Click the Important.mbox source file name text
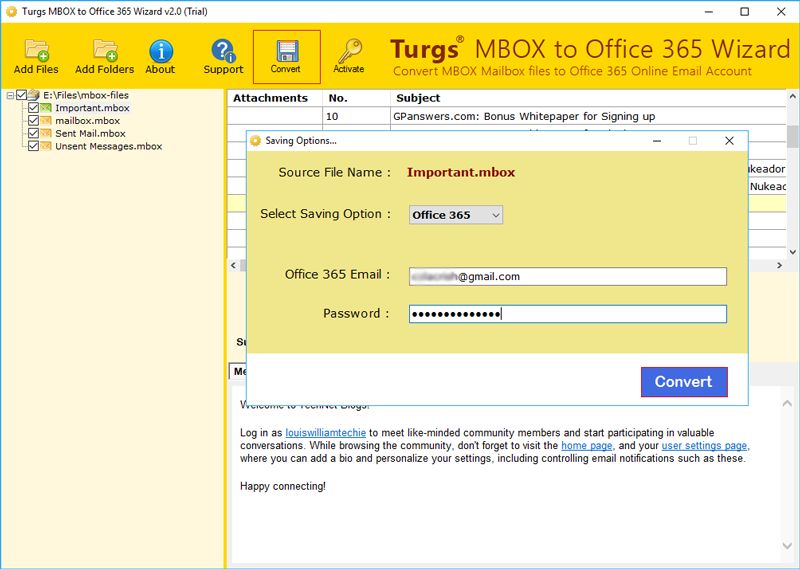800x569 pixels. click(461, 172)
